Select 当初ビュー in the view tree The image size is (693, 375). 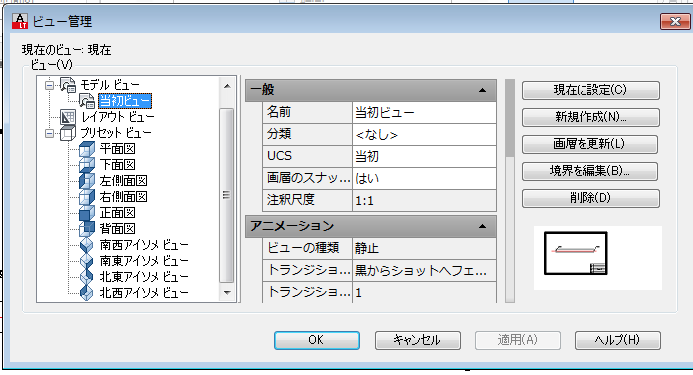pyautogui.click(x=125, y=101)
